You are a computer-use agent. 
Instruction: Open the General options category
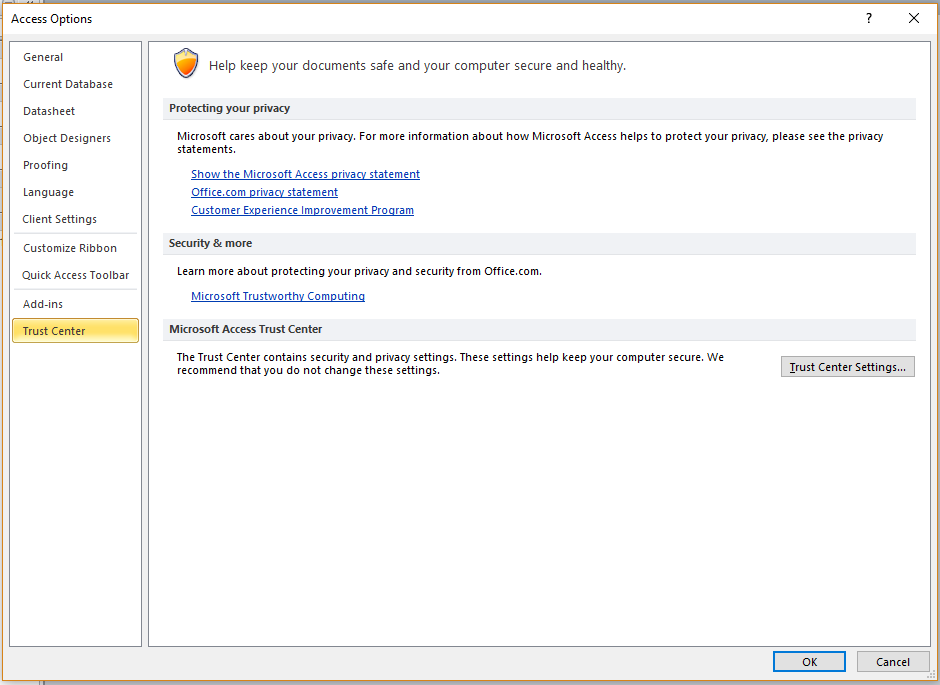tap(43, 57)
